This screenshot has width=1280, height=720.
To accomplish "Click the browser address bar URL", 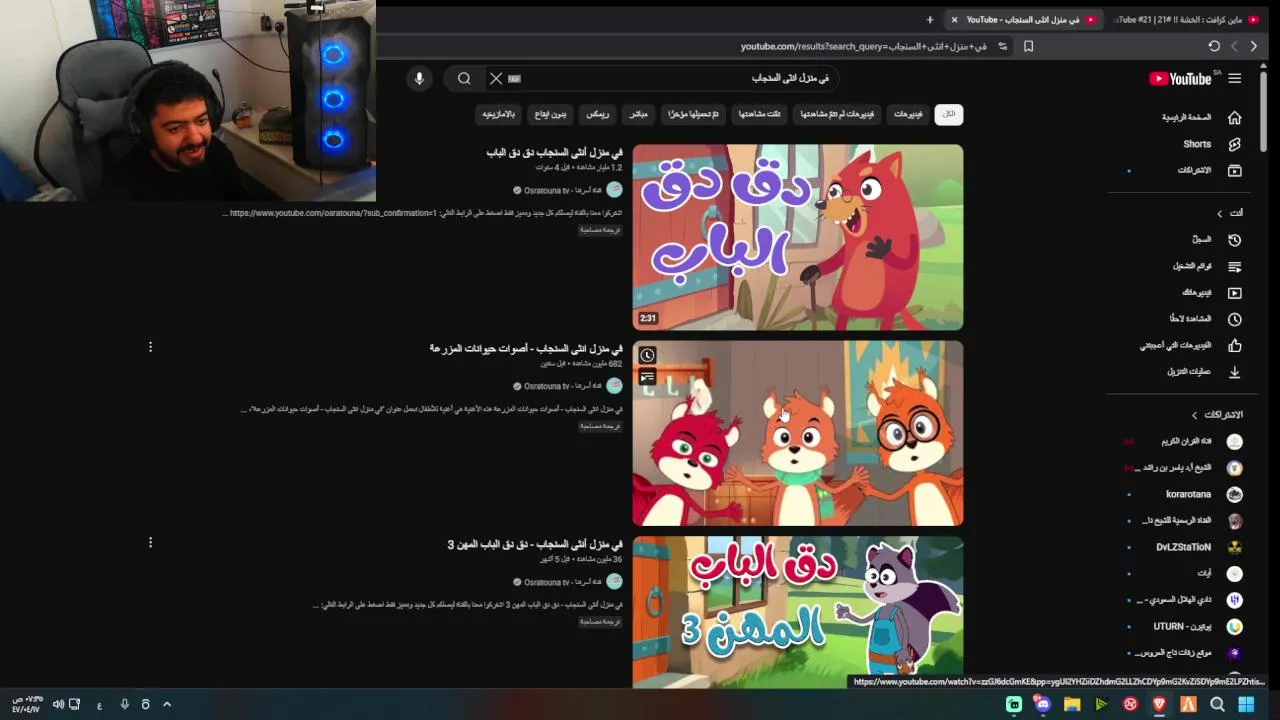I will pyautogui.click(x=863, y=46).
